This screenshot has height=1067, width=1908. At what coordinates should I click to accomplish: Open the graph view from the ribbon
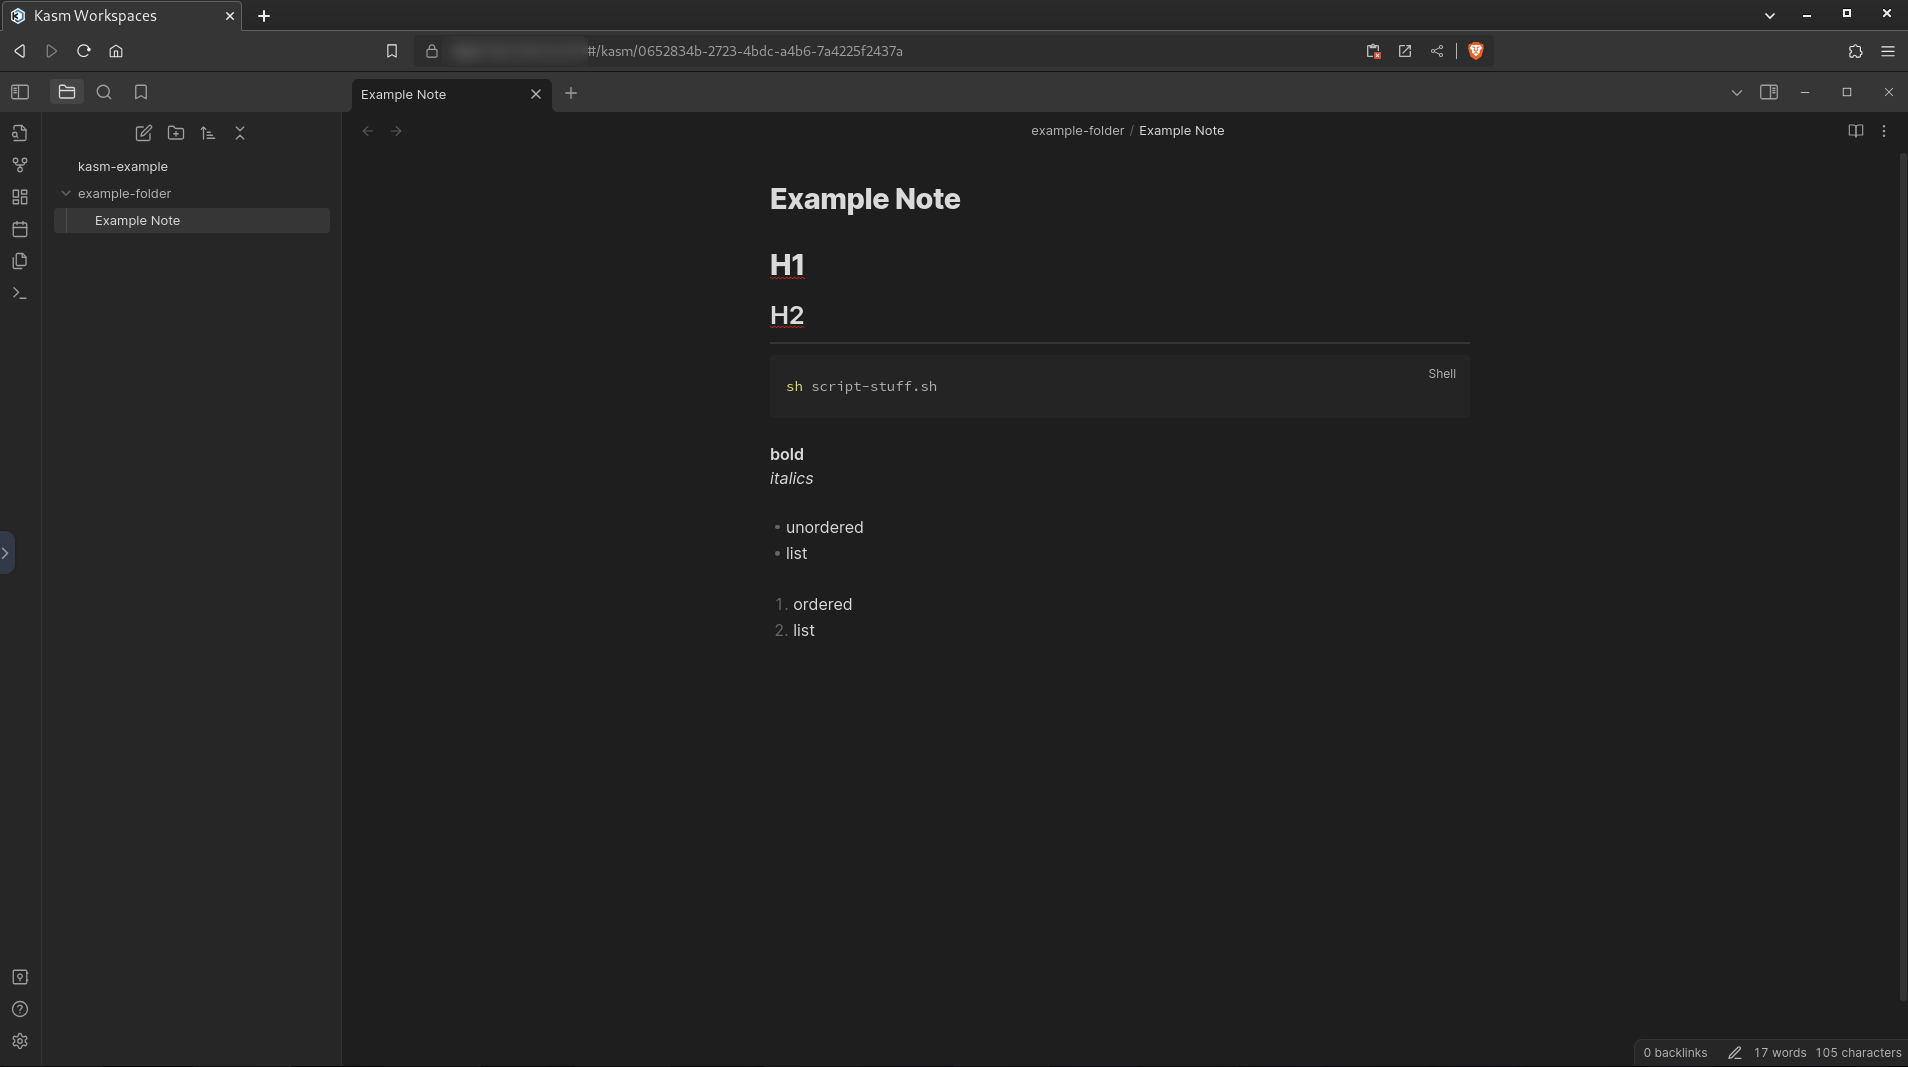pyautogui.click(x=20, y=165)
